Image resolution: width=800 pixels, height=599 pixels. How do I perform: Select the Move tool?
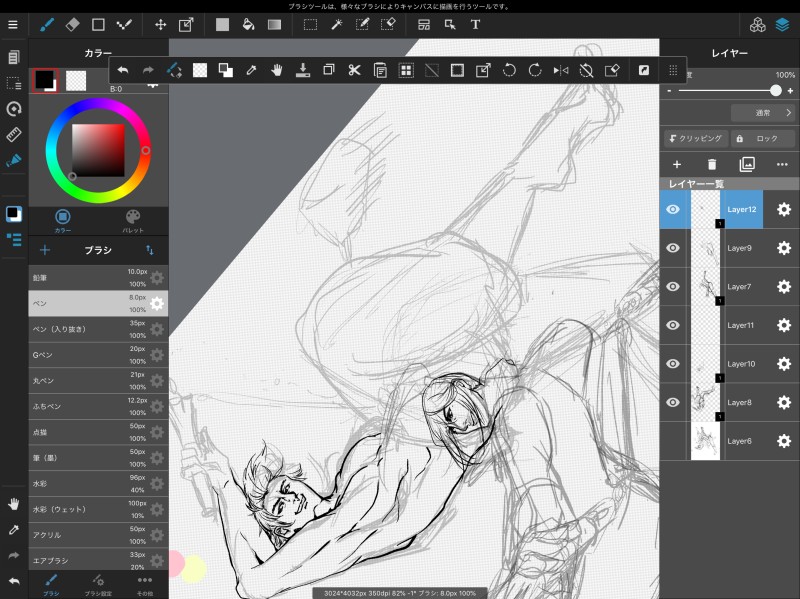[160, 24]
